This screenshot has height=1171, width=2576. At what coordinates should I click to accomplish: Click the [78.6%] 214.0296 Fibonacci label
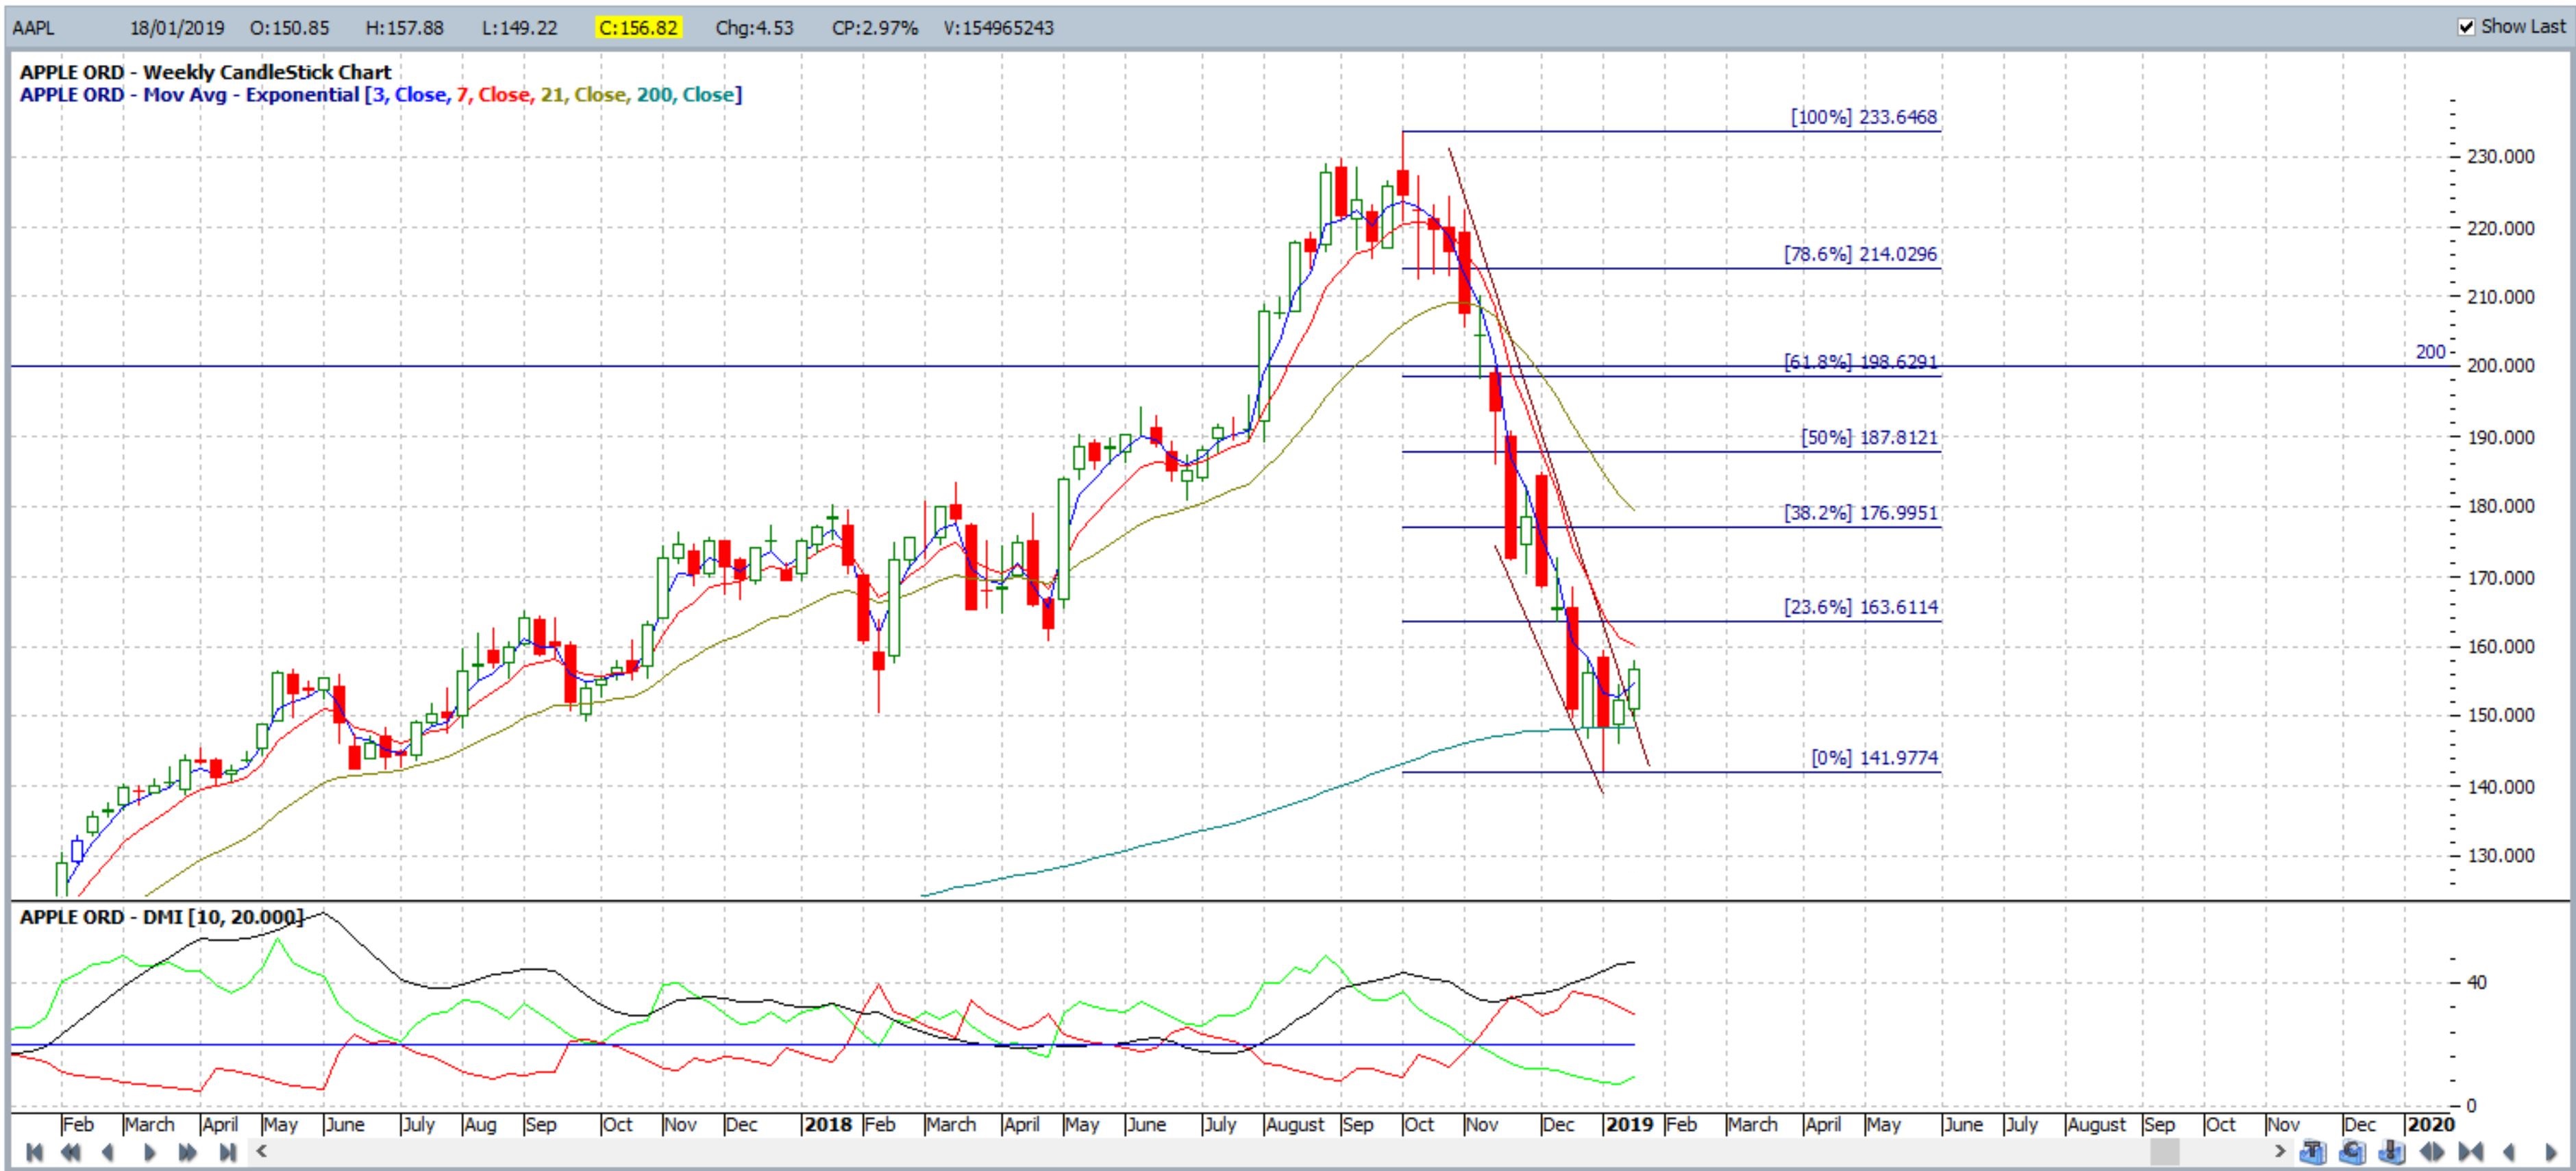pos(1860,254)
